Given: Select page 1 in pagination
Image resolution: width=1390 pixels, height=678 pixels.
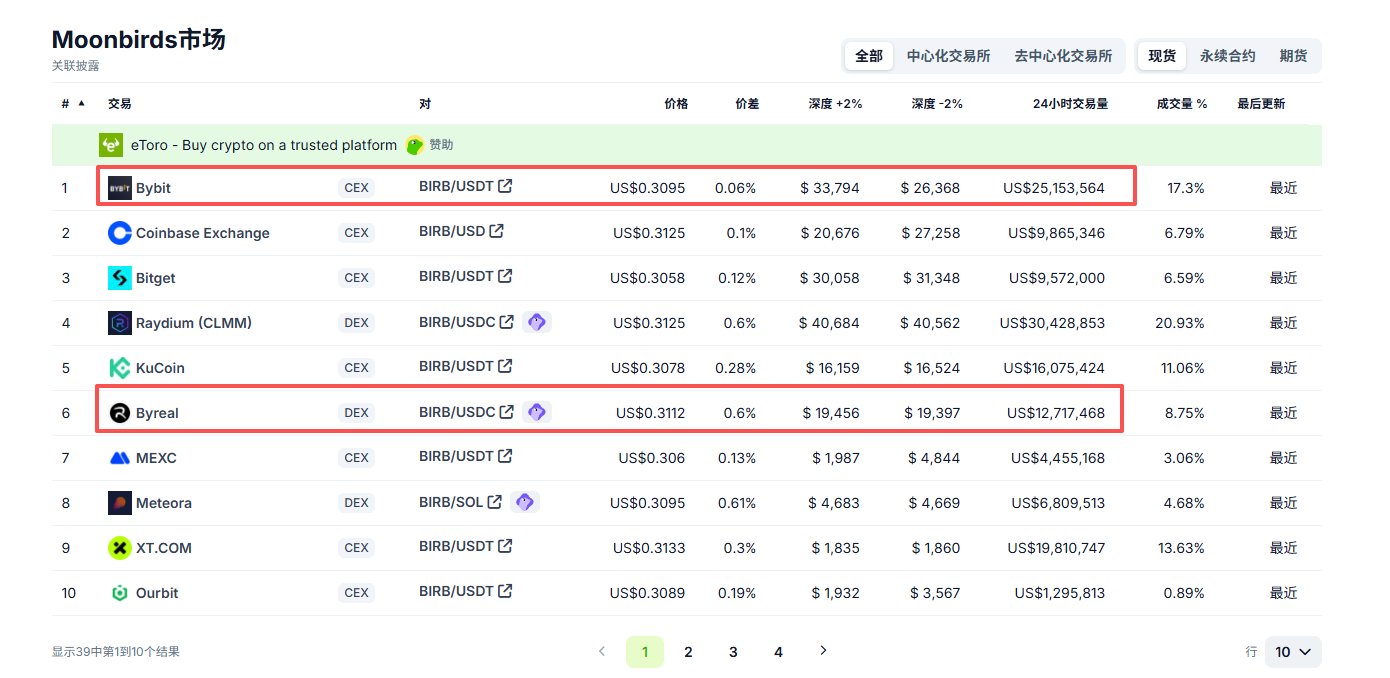Looking at the screenshot, I should 645,652.
